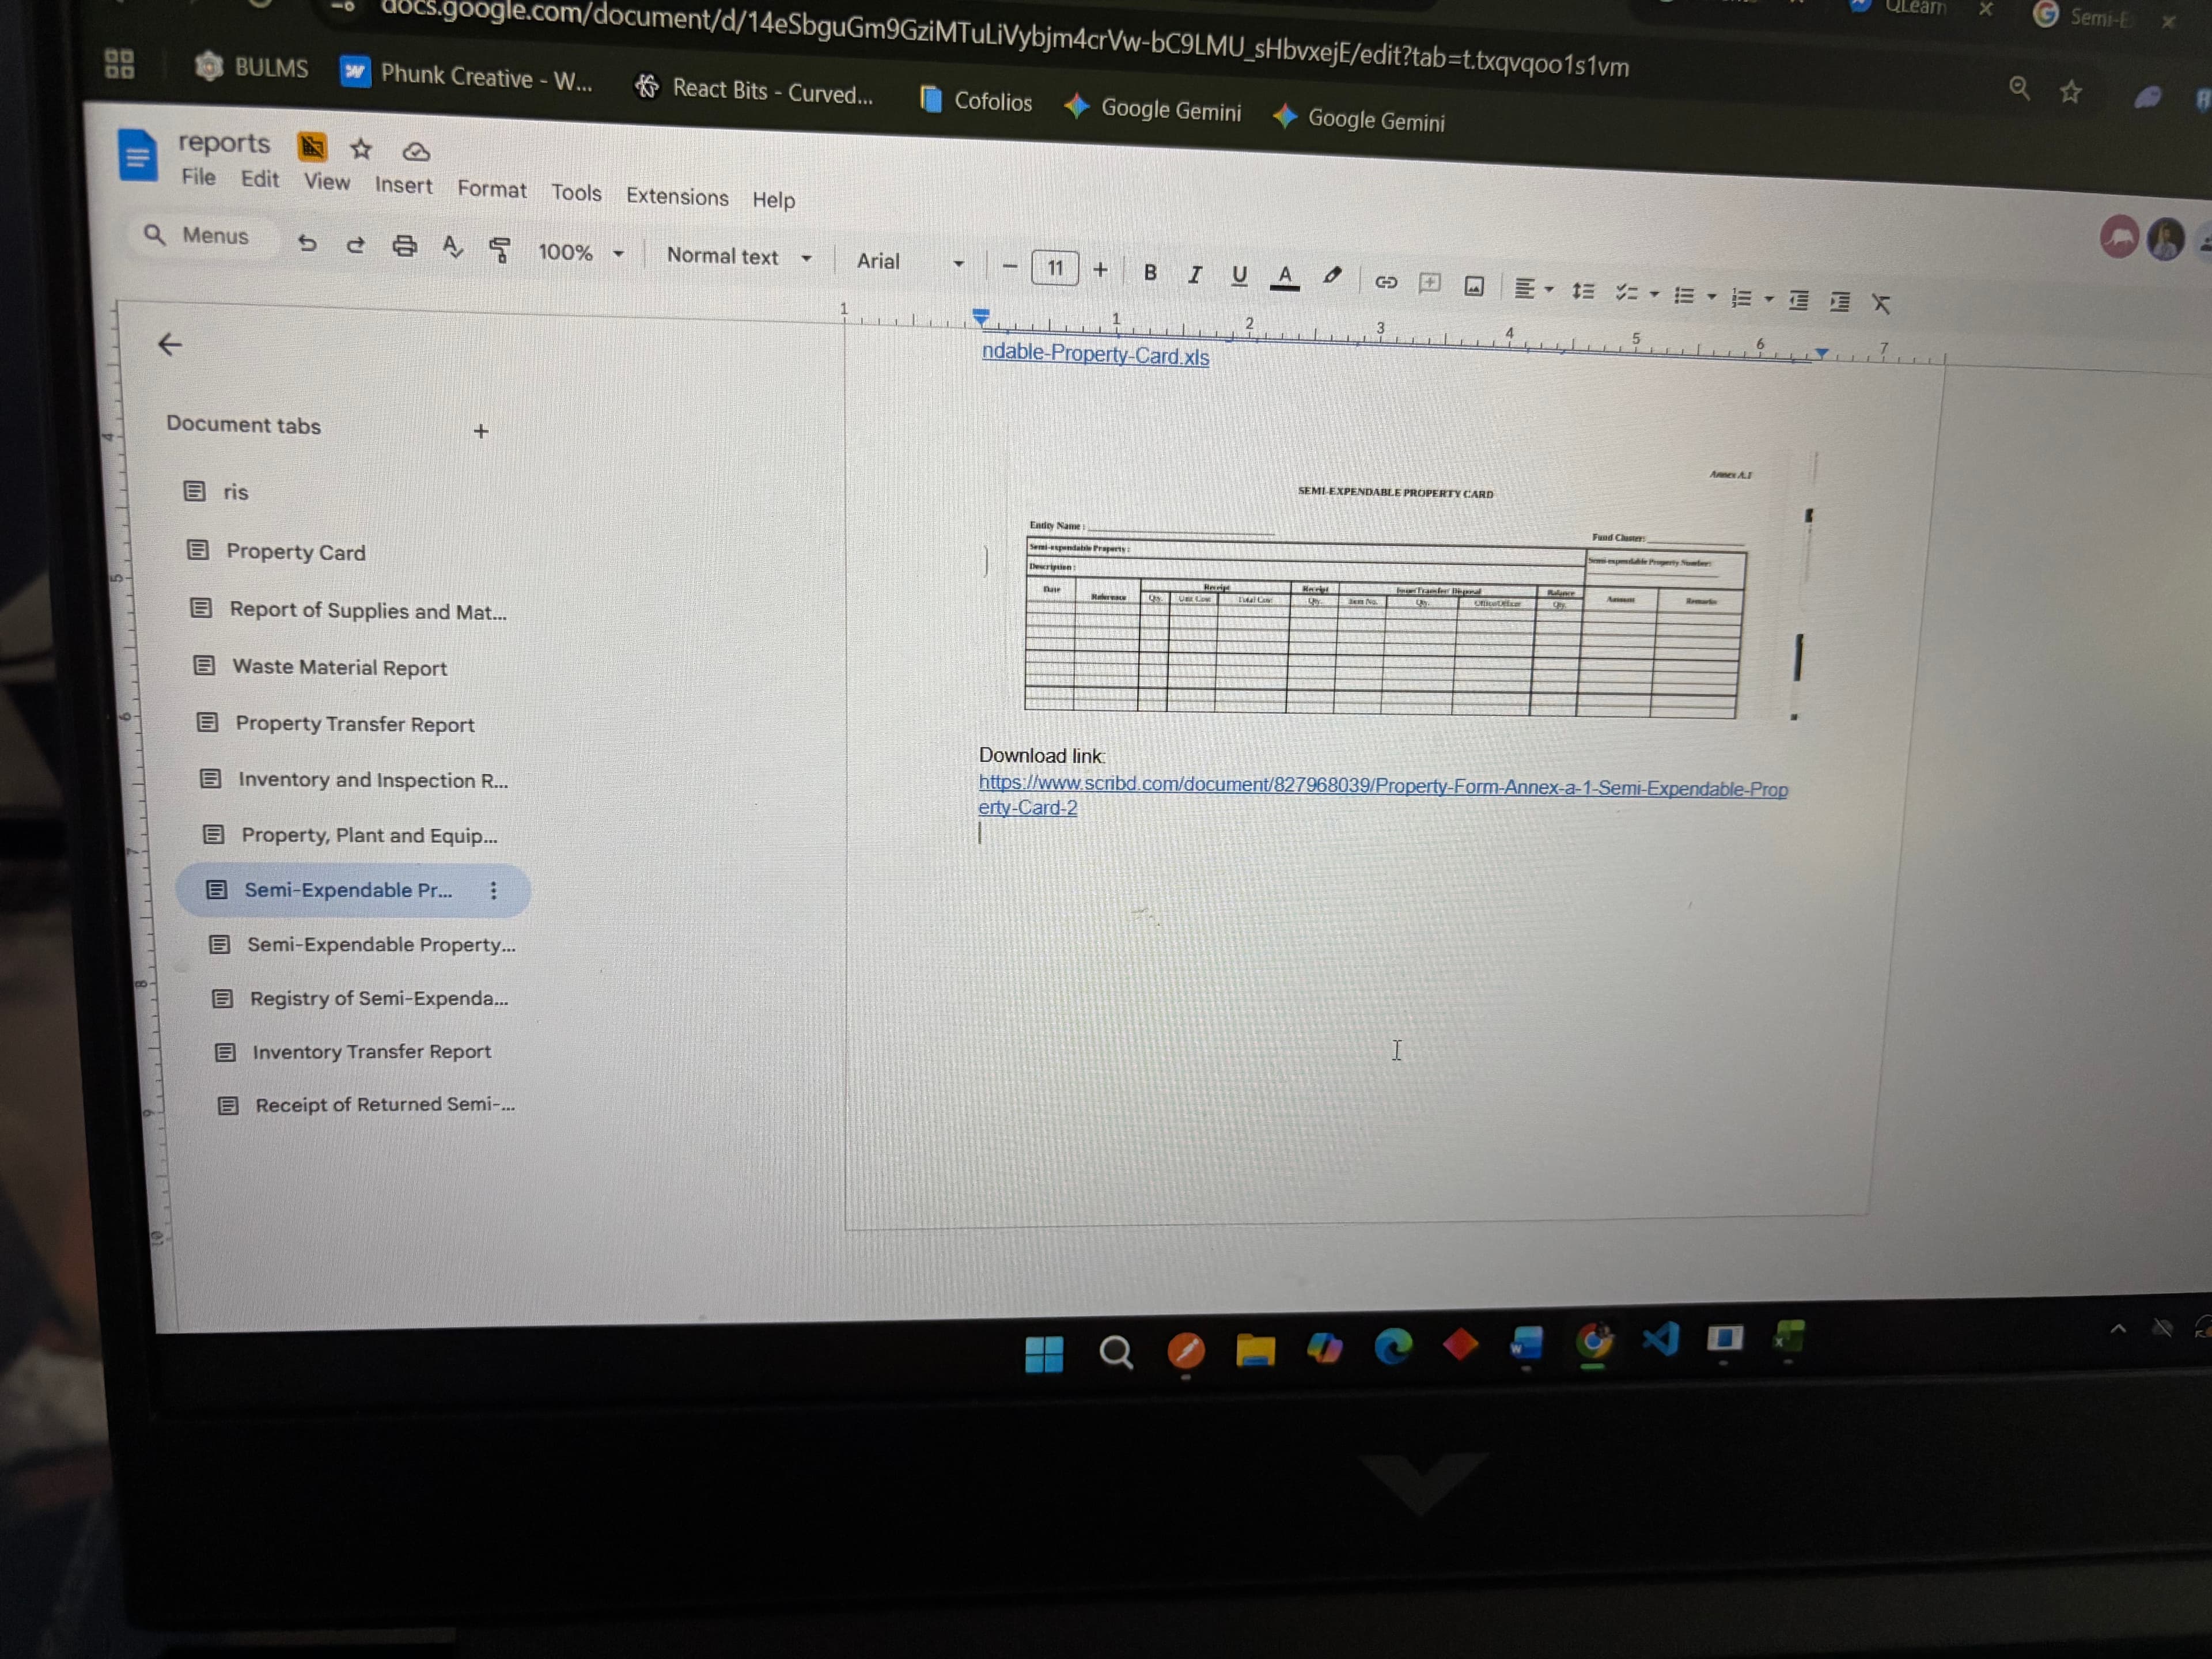Image resolution: width=2212 pixels, height=1659 pixels.
Task: Open the 100% zoom dropdown
Action: tap(581, 252)
